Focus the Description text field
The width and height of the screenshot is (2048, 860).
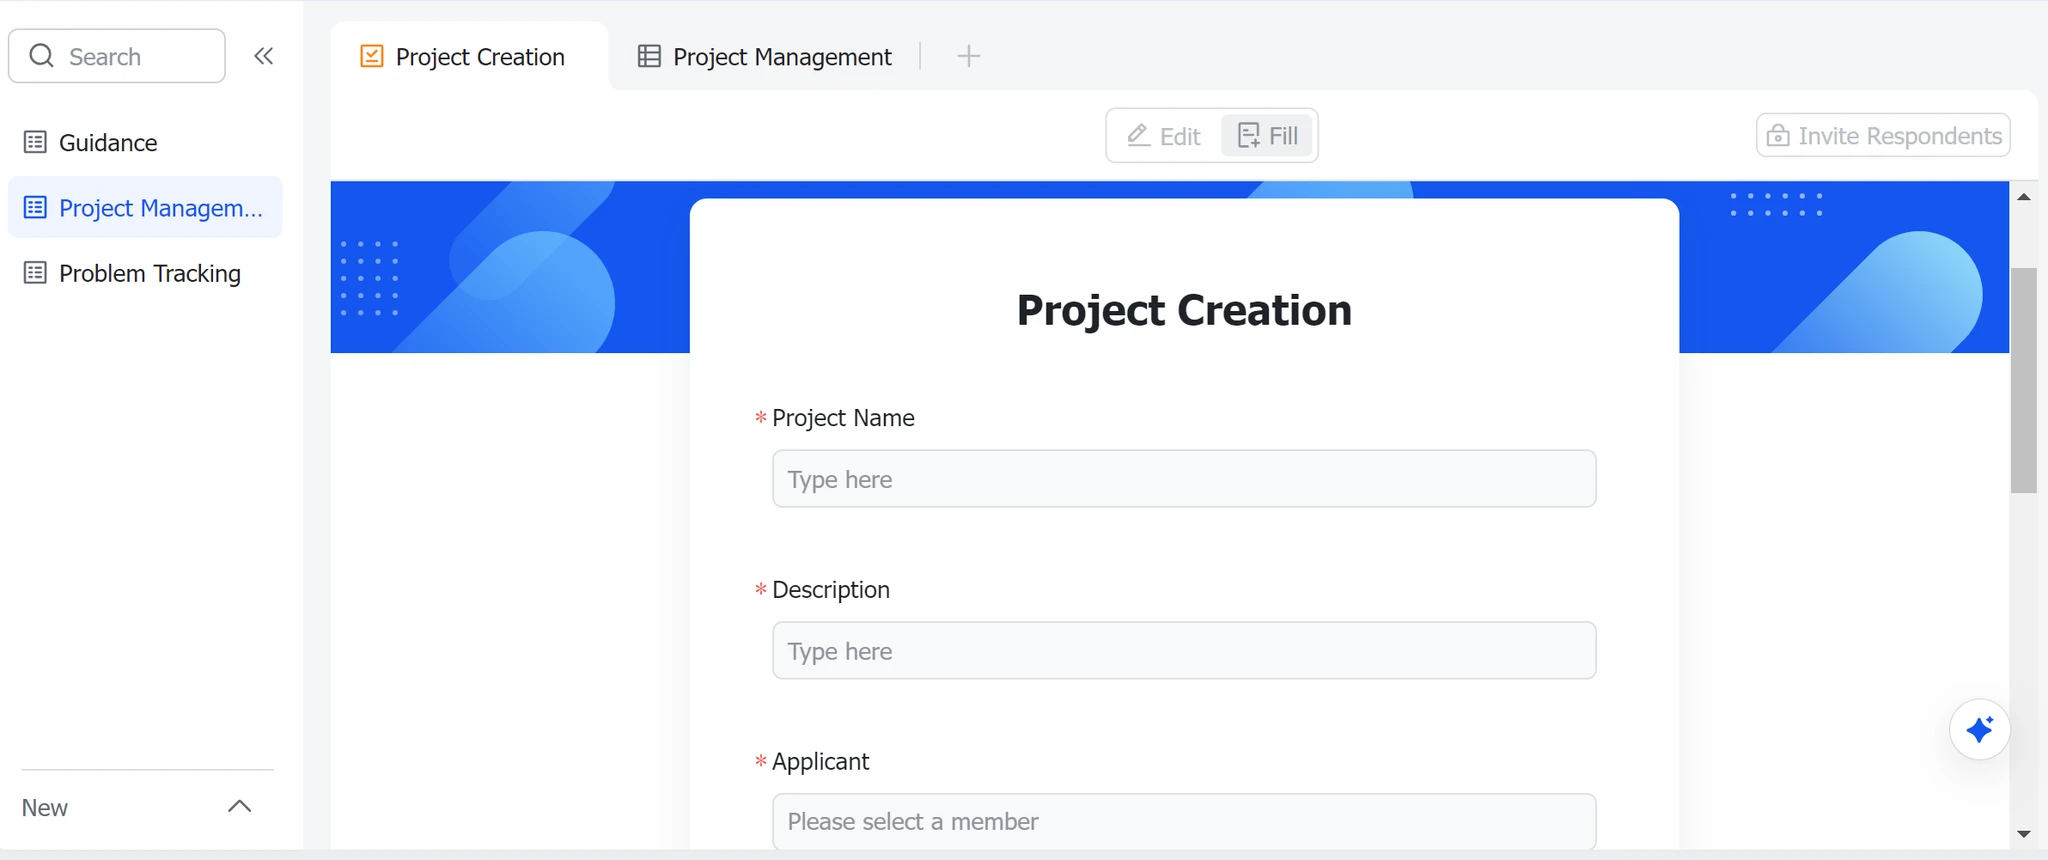[1184, 651]
